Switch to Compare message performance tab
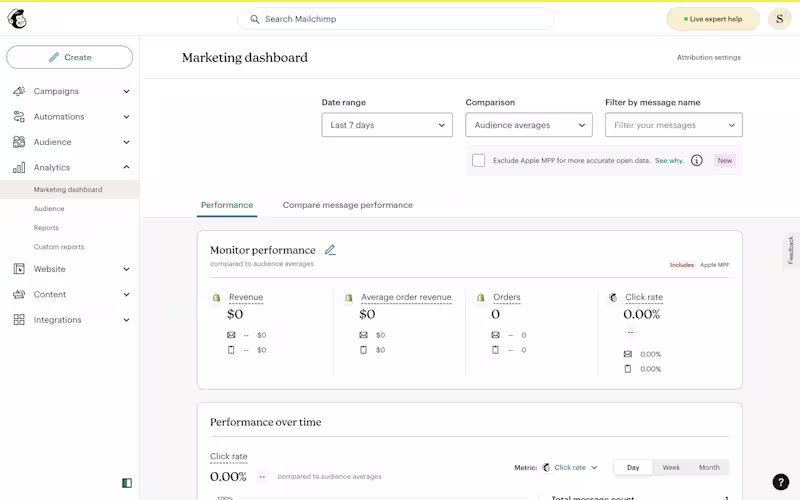800x500 pixels. tap(347, 205)
